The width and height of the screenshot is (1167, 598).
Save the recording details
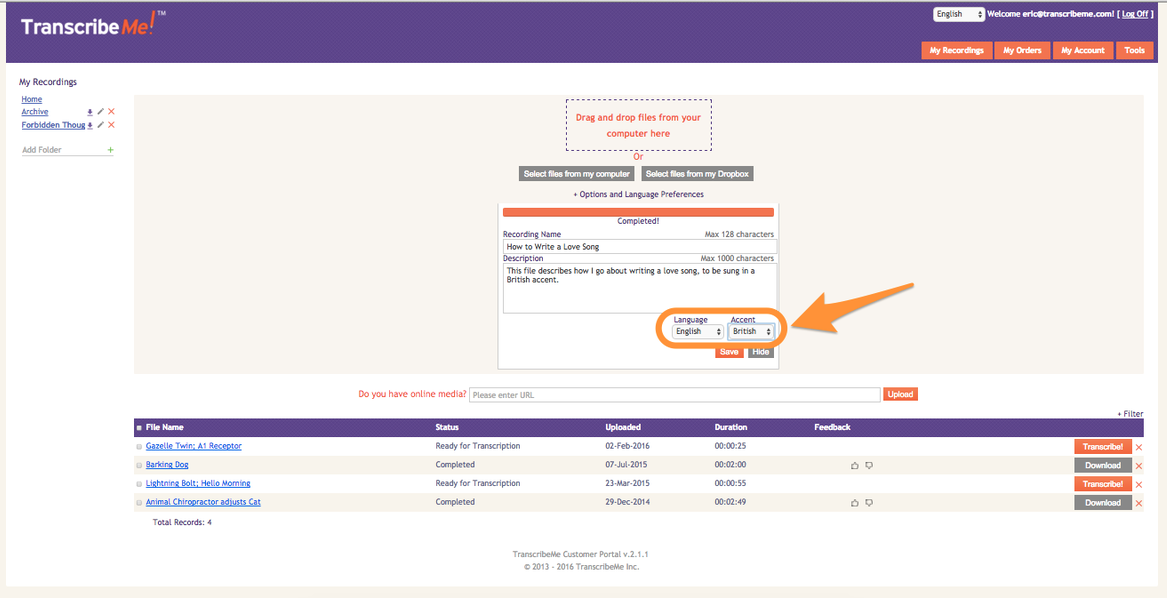[x=729, y=352]
